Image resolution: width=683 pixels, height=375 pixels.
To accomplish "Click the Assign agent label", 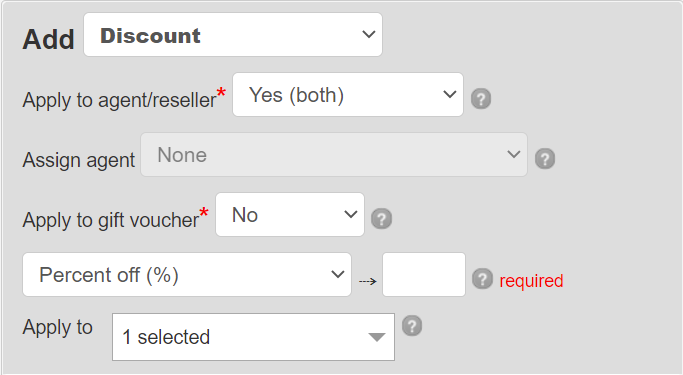I will pos(79,160).
